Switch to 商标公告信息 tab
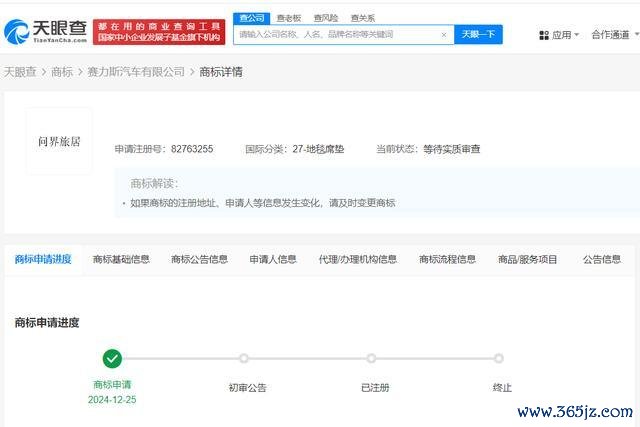 click(x=199, y=259)
